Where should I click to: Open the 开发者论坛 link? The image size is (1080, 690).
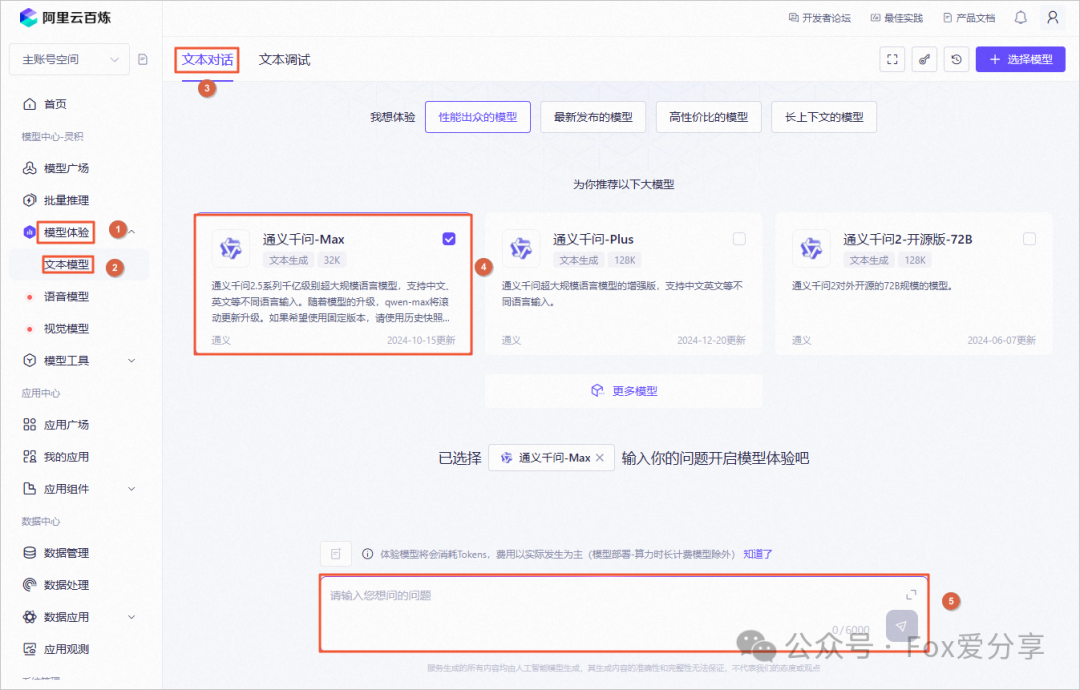point(820,18)
